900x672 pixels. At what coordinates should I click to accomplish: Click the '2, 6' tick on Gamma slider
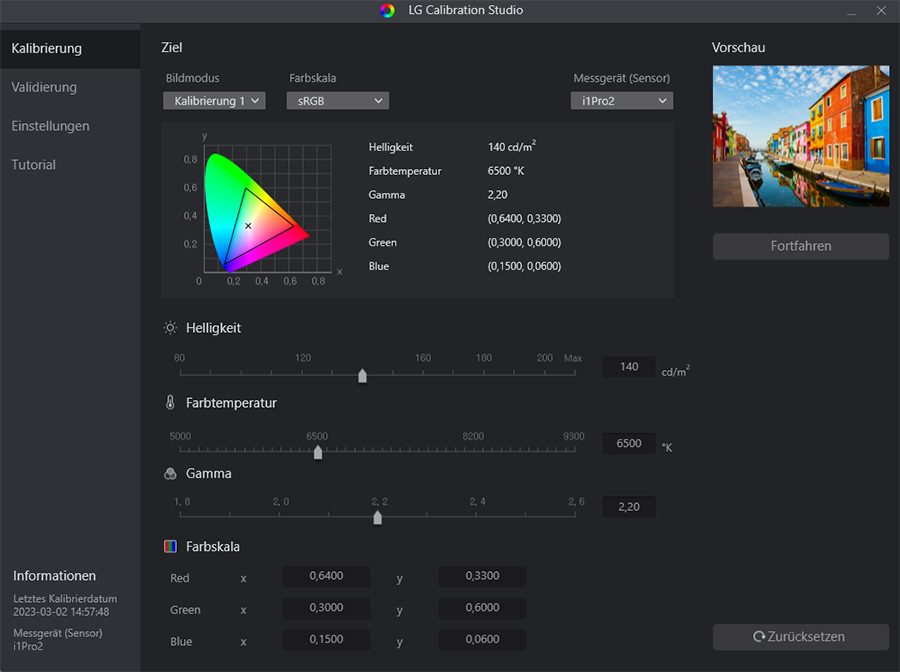click(x=576, y=502)
